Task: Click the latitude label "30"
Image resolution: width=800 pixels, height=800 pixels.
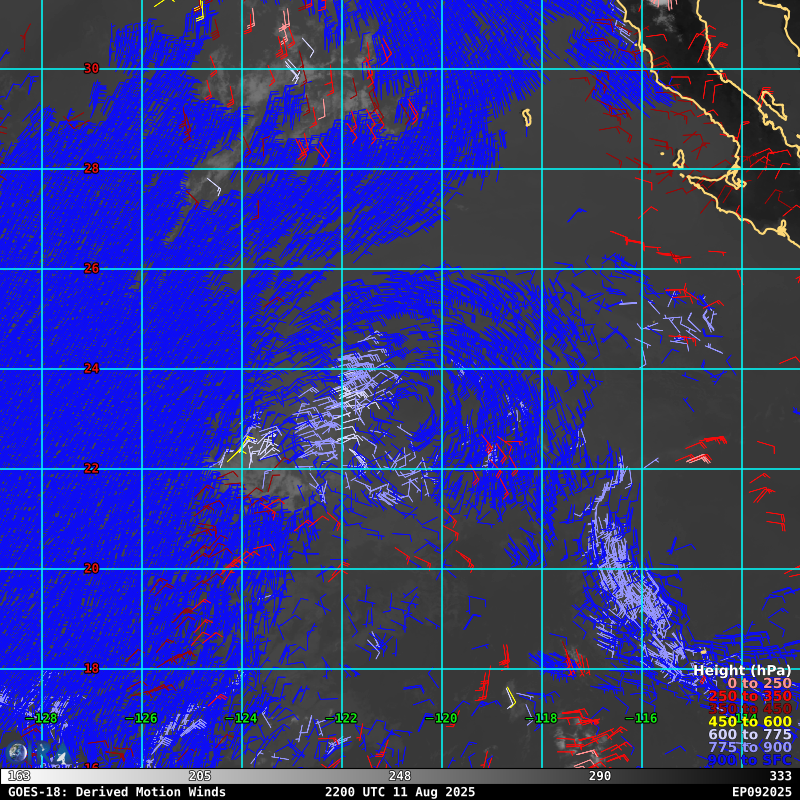Action: point(91,68)
